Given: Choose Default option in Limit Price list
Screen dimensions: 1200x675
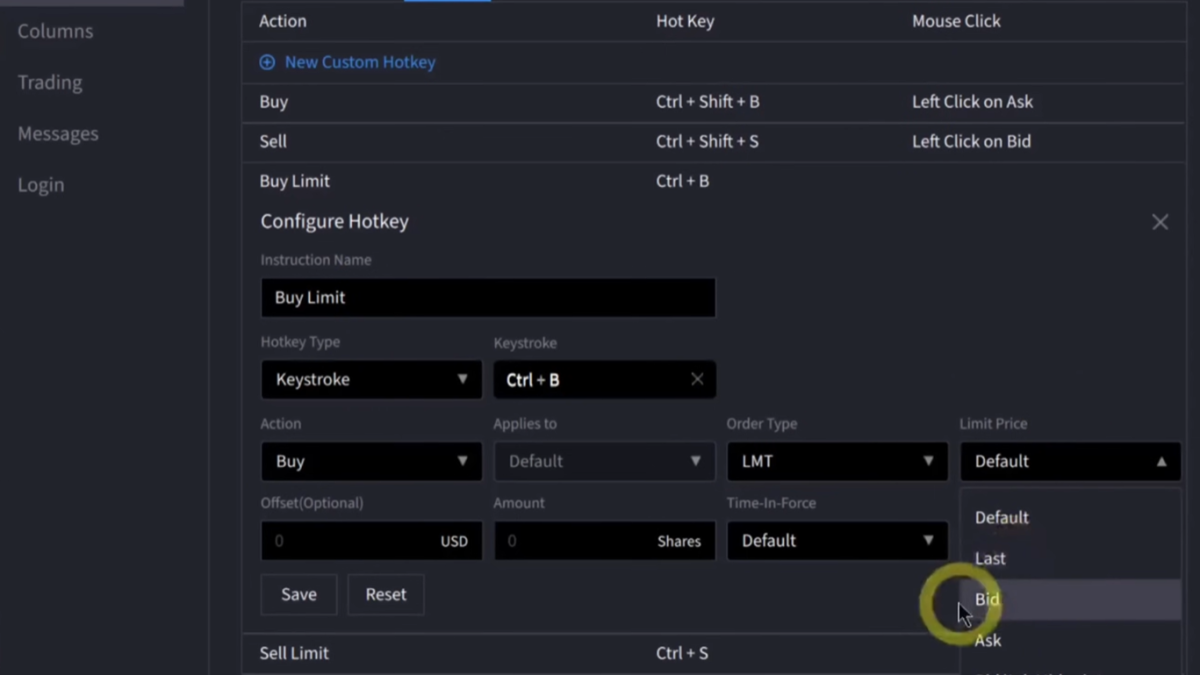Looking at the screenshot, I should click(x=1070, y=517).
